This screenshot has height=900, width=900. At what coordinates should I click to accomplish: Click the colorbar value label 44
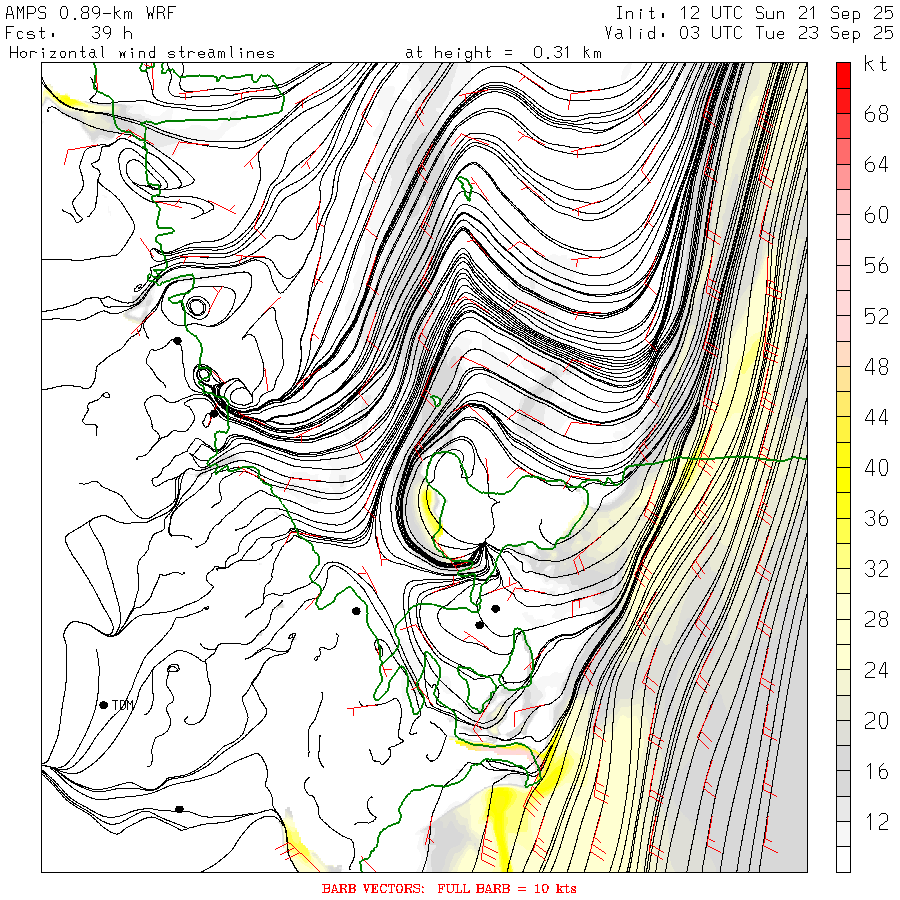tap(876, 417)
